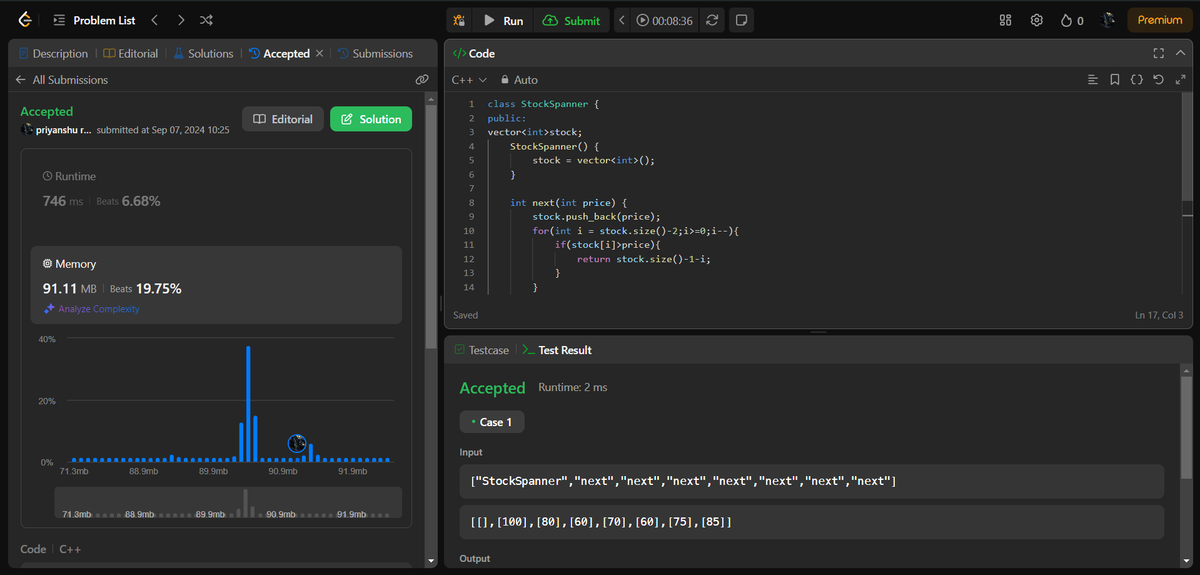The width and height of the screenshot is (1200, 575).
Task: Enter fullscreen for the Code panel
Action: pos(1159,54)
